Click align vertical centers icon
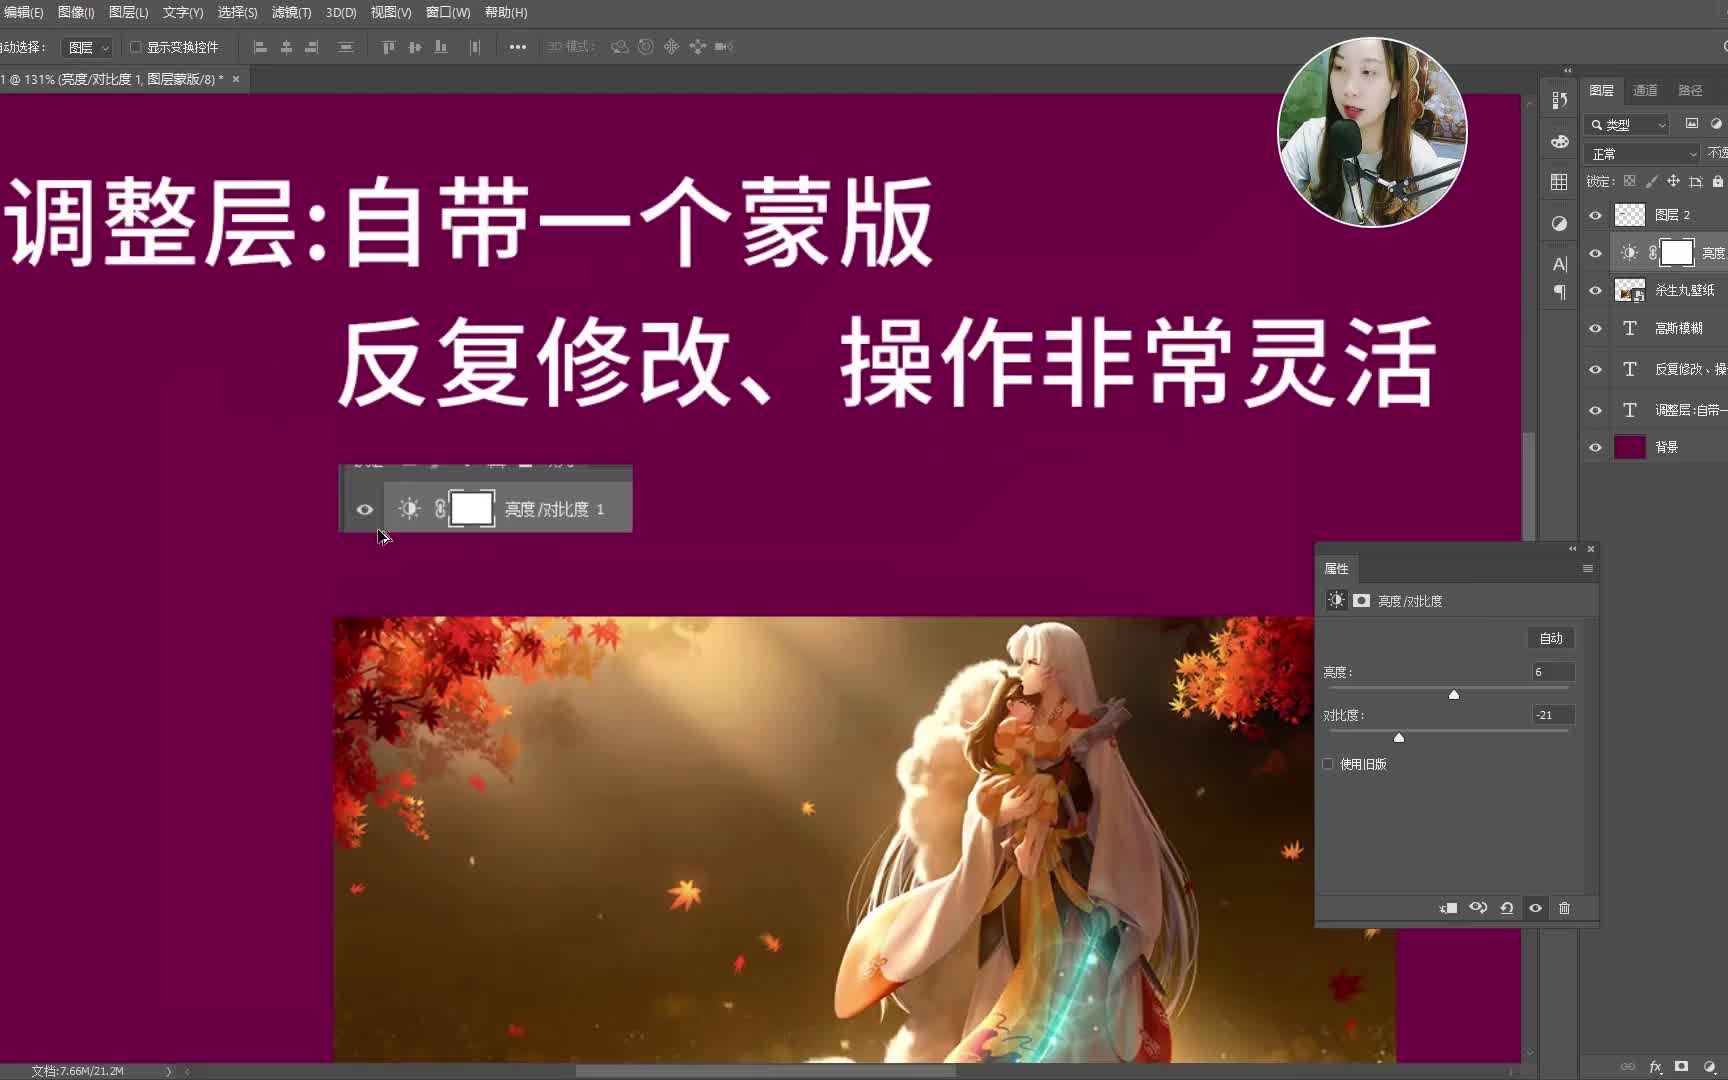This screenshot has width=1728, height=1080. point(415,47)
